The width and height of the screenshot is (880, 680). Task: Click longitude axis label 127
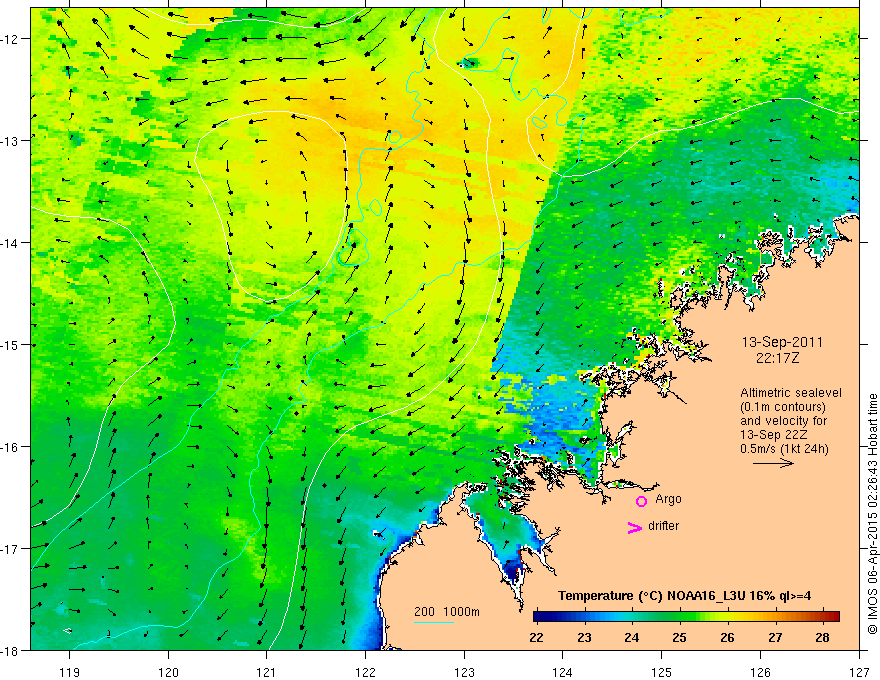coord(859,672)
